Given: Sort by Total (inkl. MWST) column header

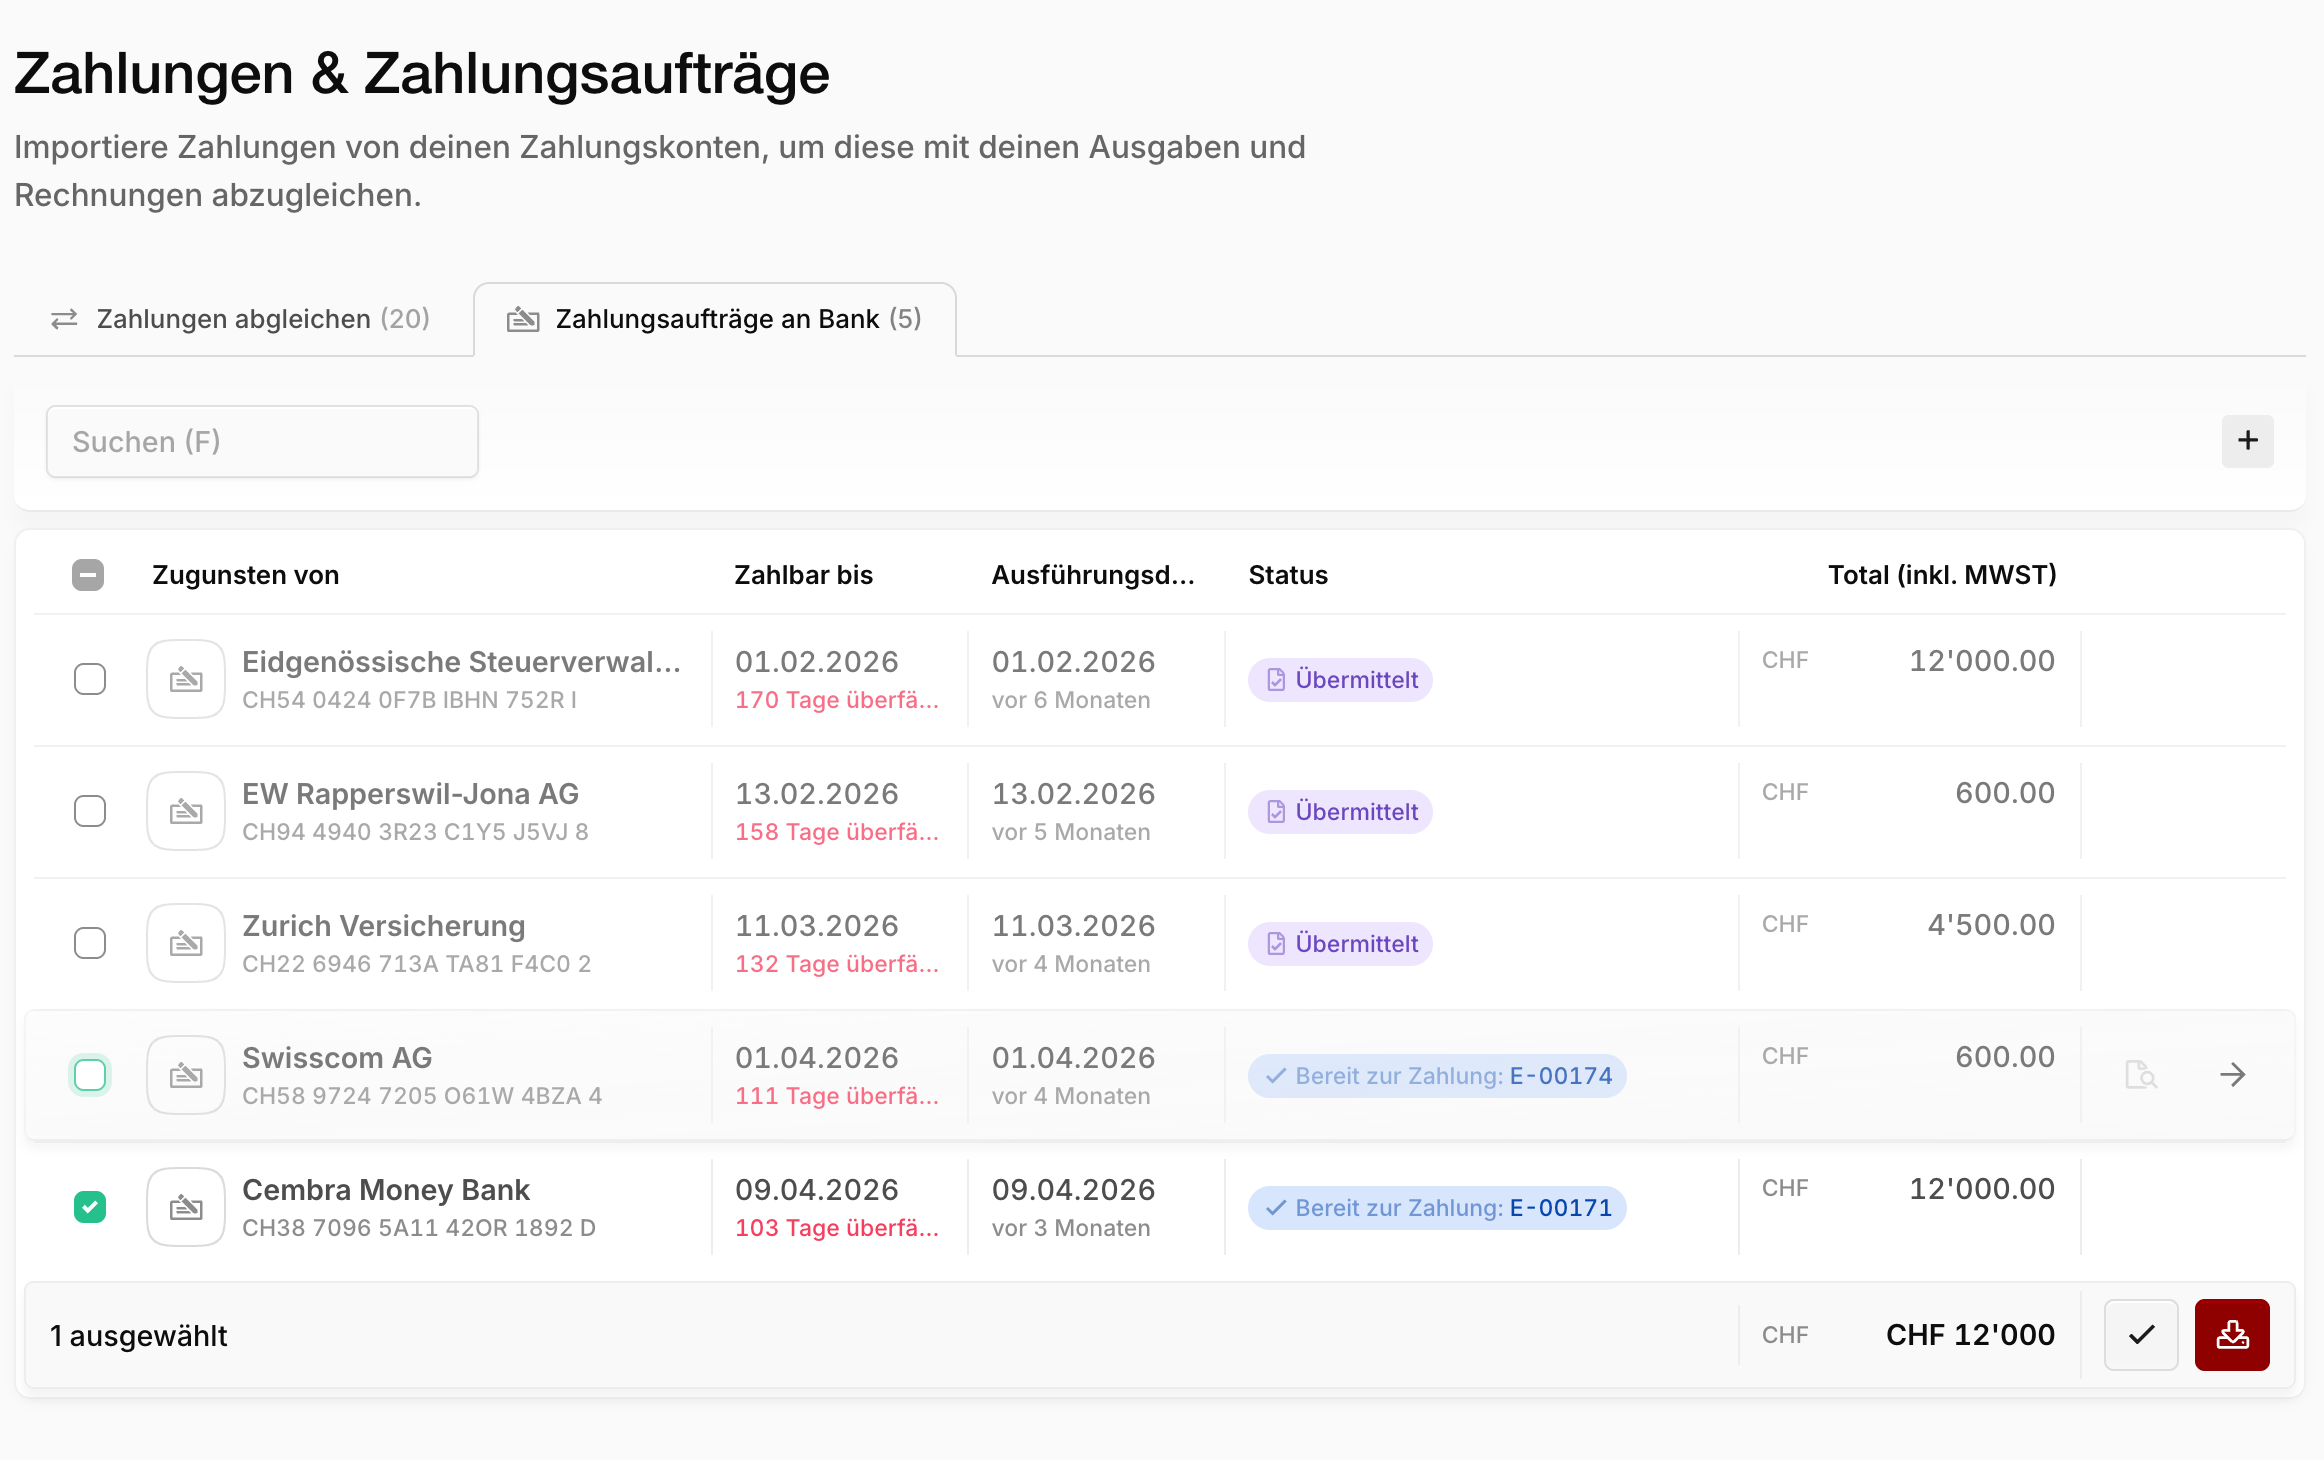Looking at the screenshot, I should (x=1942, y=575).
